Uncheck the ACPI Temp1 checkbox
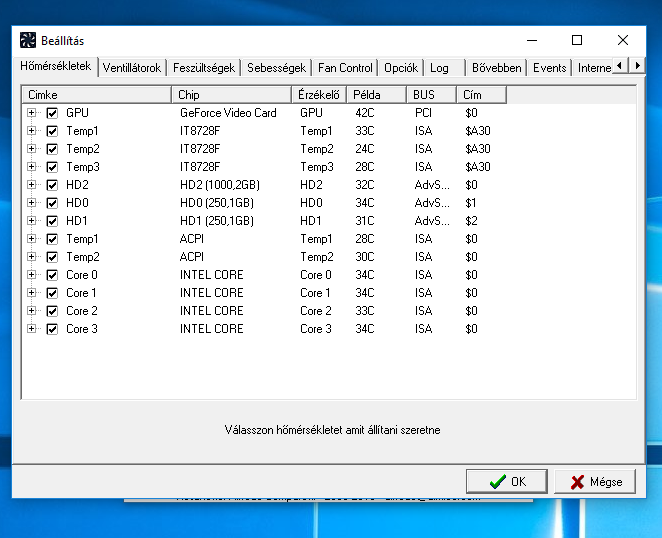 click(x=52, y=239)
